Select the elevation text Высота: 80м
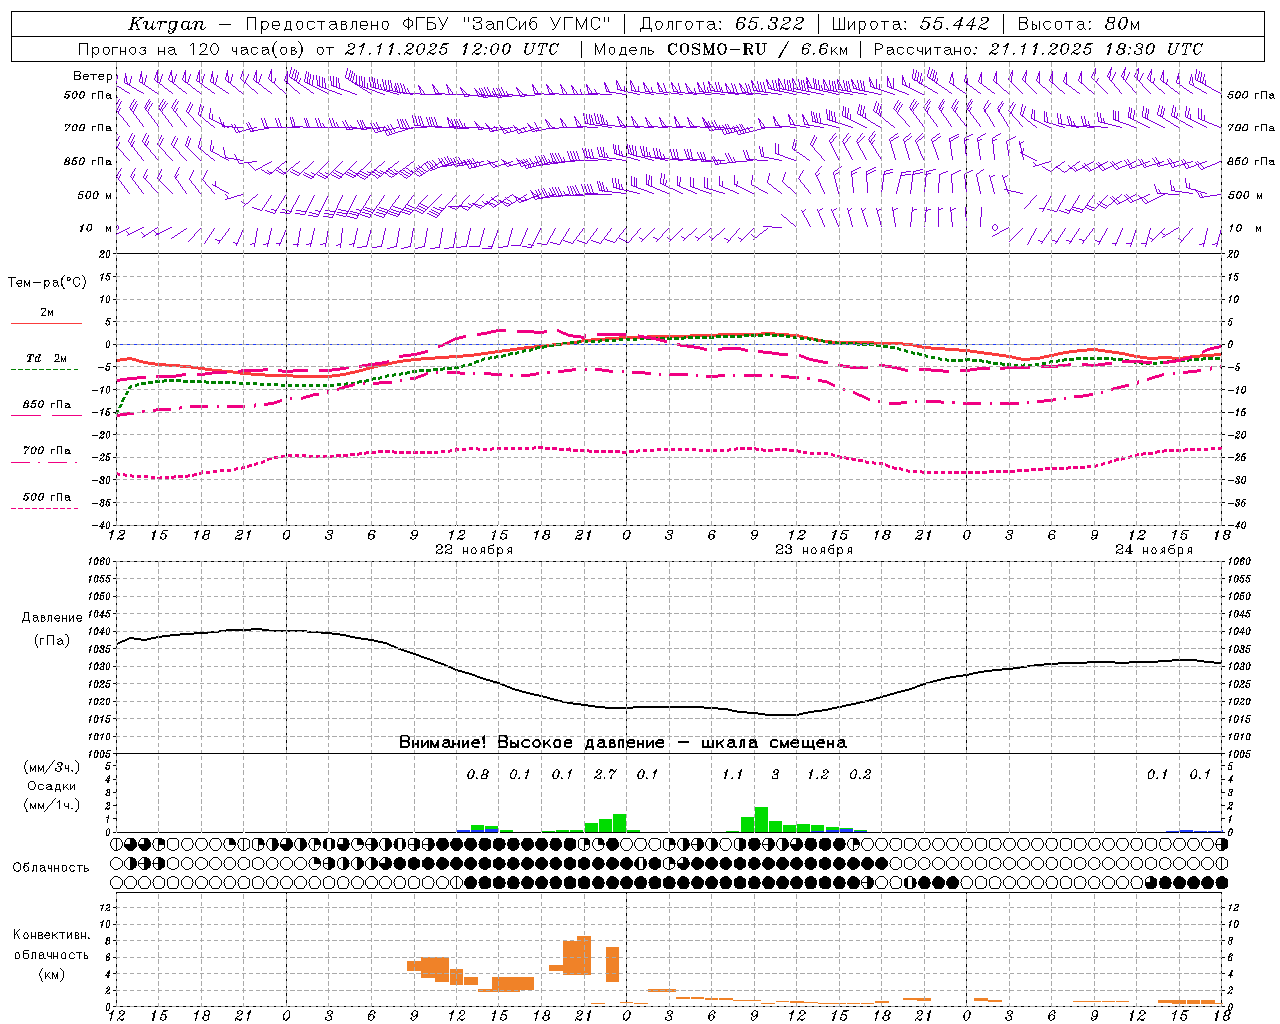1280x1024 pixels. pyautogui.click(x=1079, y=24)
